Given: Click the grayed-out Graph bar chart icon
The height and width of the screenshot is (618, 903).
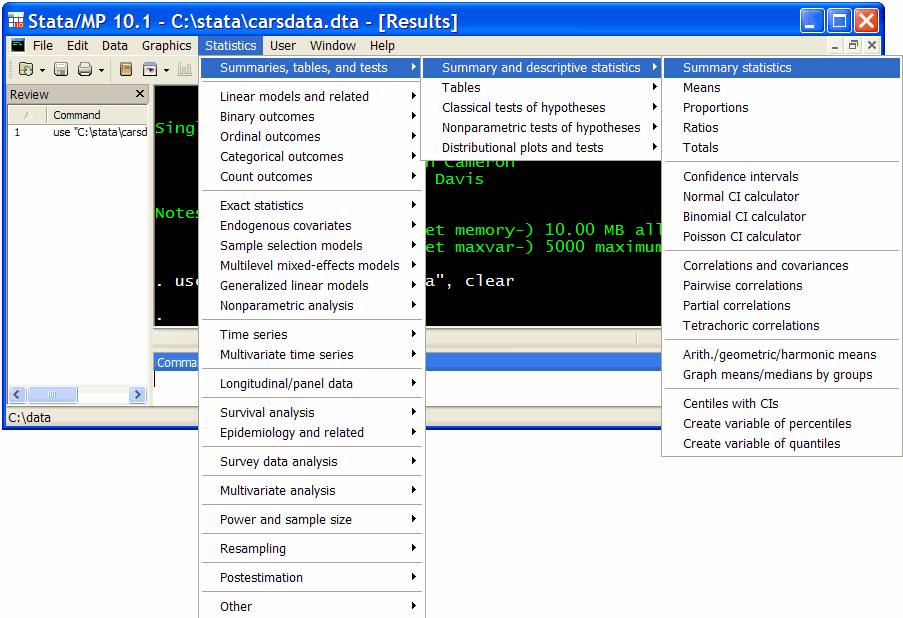Looking at the screenshot, I should pos(185,69).
